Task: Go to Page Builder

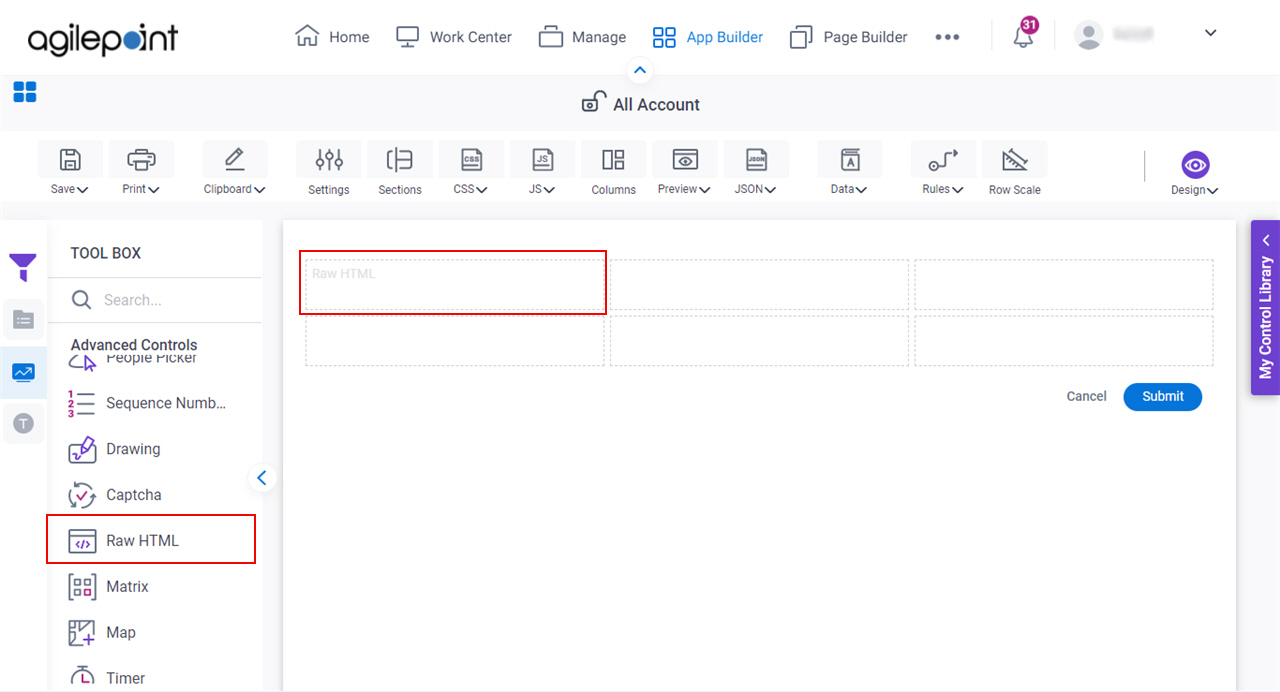Action: coord(848,36)
